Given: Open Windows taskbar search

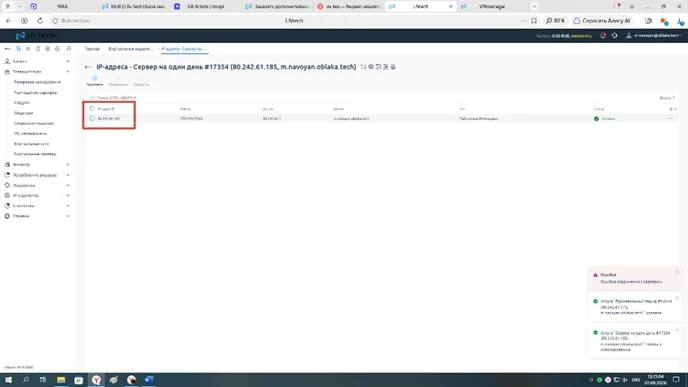Looking at the screenshot, I should click(x=26, y=380).
